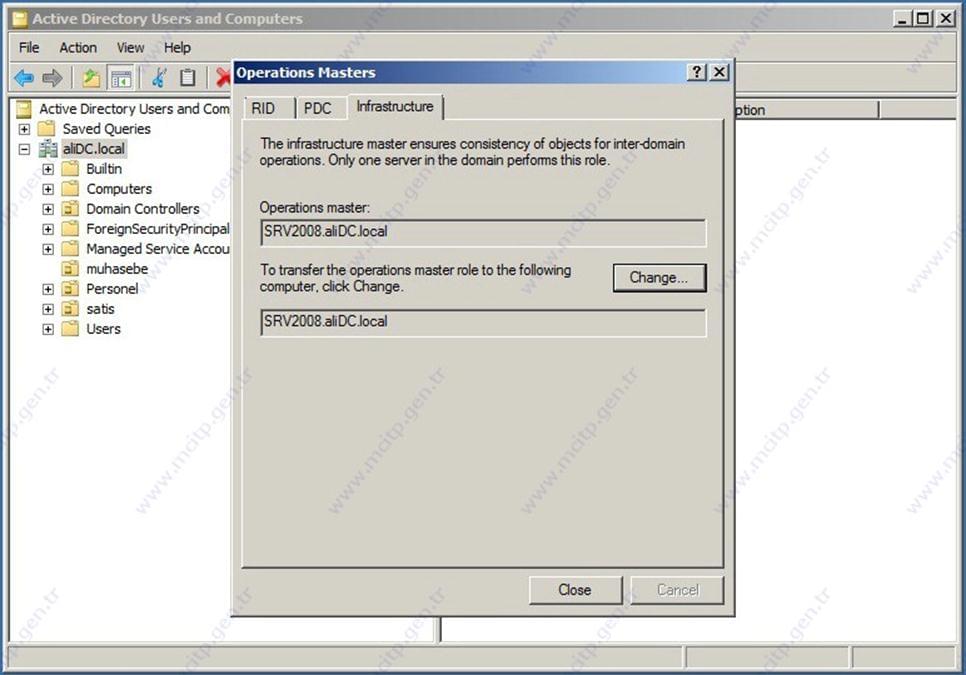Click the Users folder icon

[x=70, y=329]
